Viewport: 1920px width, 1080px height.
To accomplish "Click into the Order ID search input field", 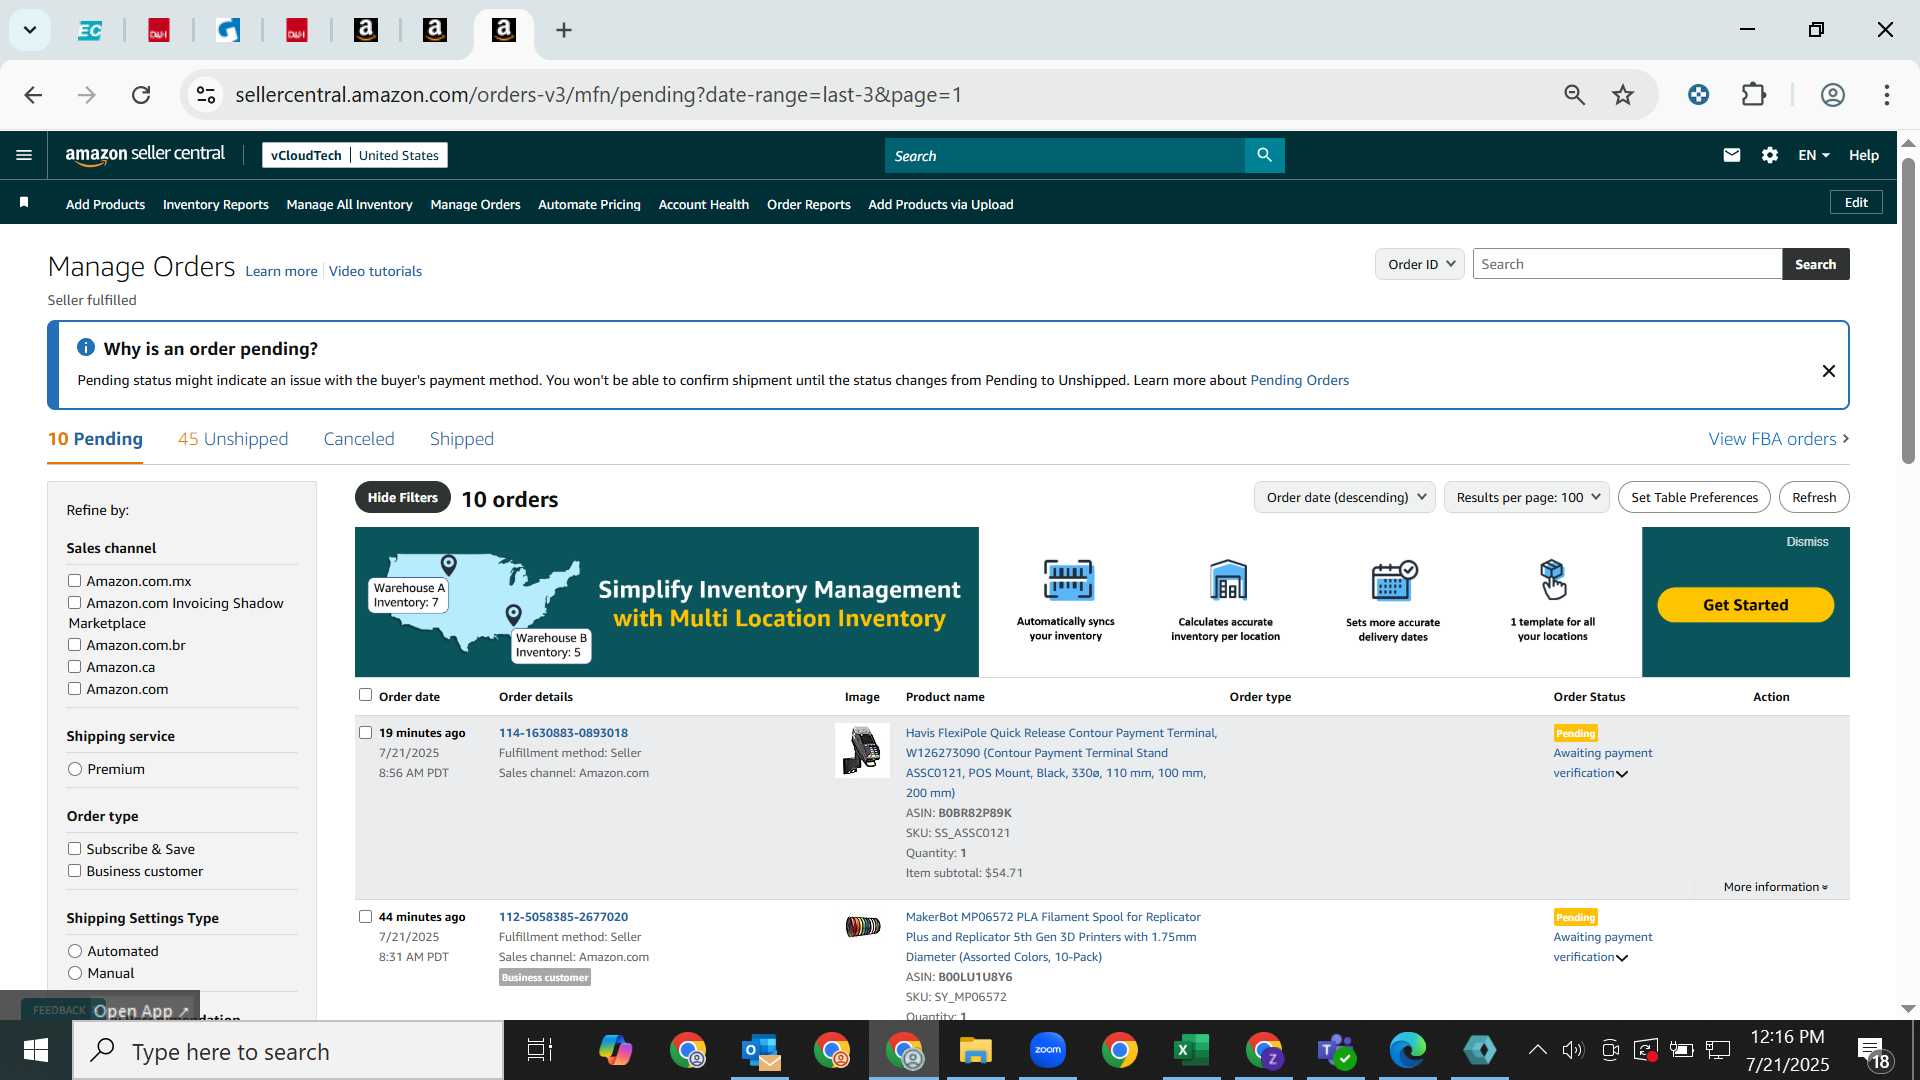I will pos(1627,264).
